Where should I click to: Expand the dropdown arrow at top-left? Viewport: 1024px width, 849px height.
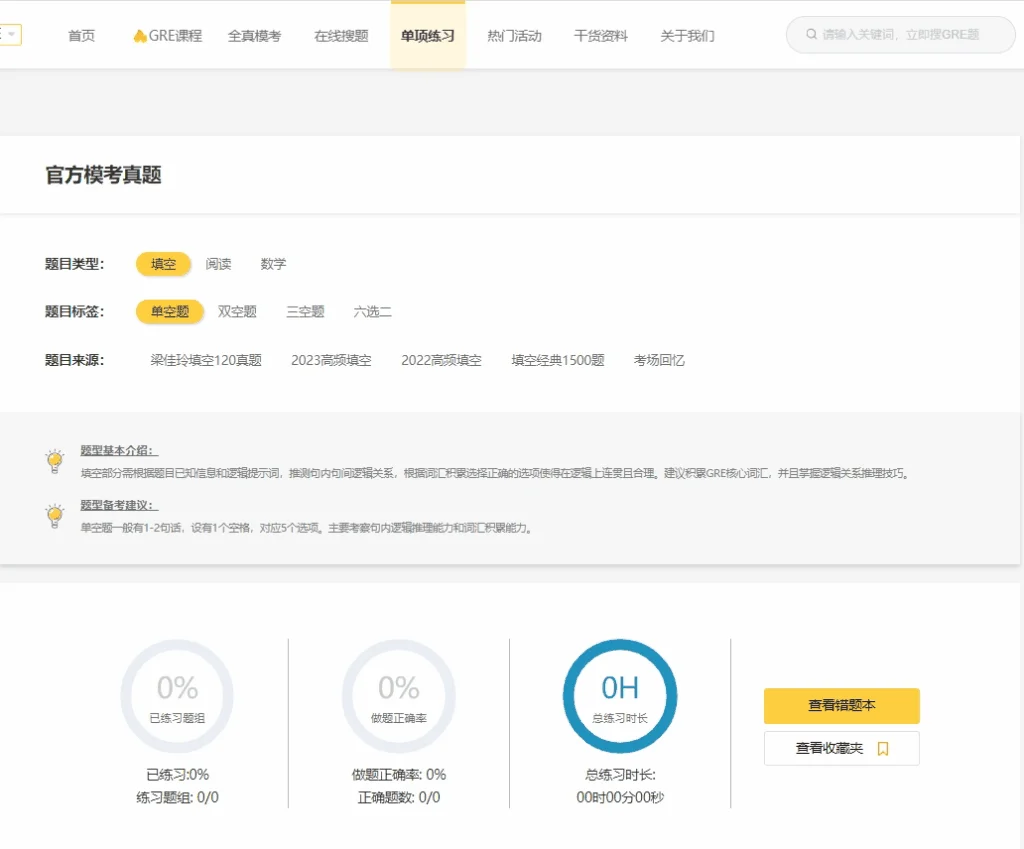tap(12, 35)
